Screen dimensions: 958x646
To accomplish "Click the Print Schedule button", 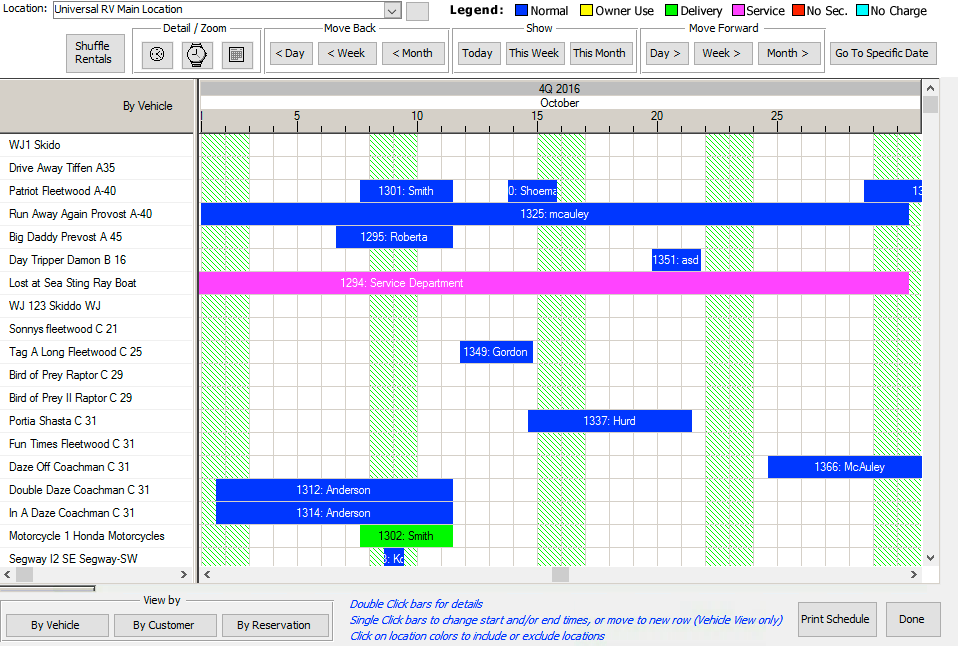I will click(x=836, y=619).
